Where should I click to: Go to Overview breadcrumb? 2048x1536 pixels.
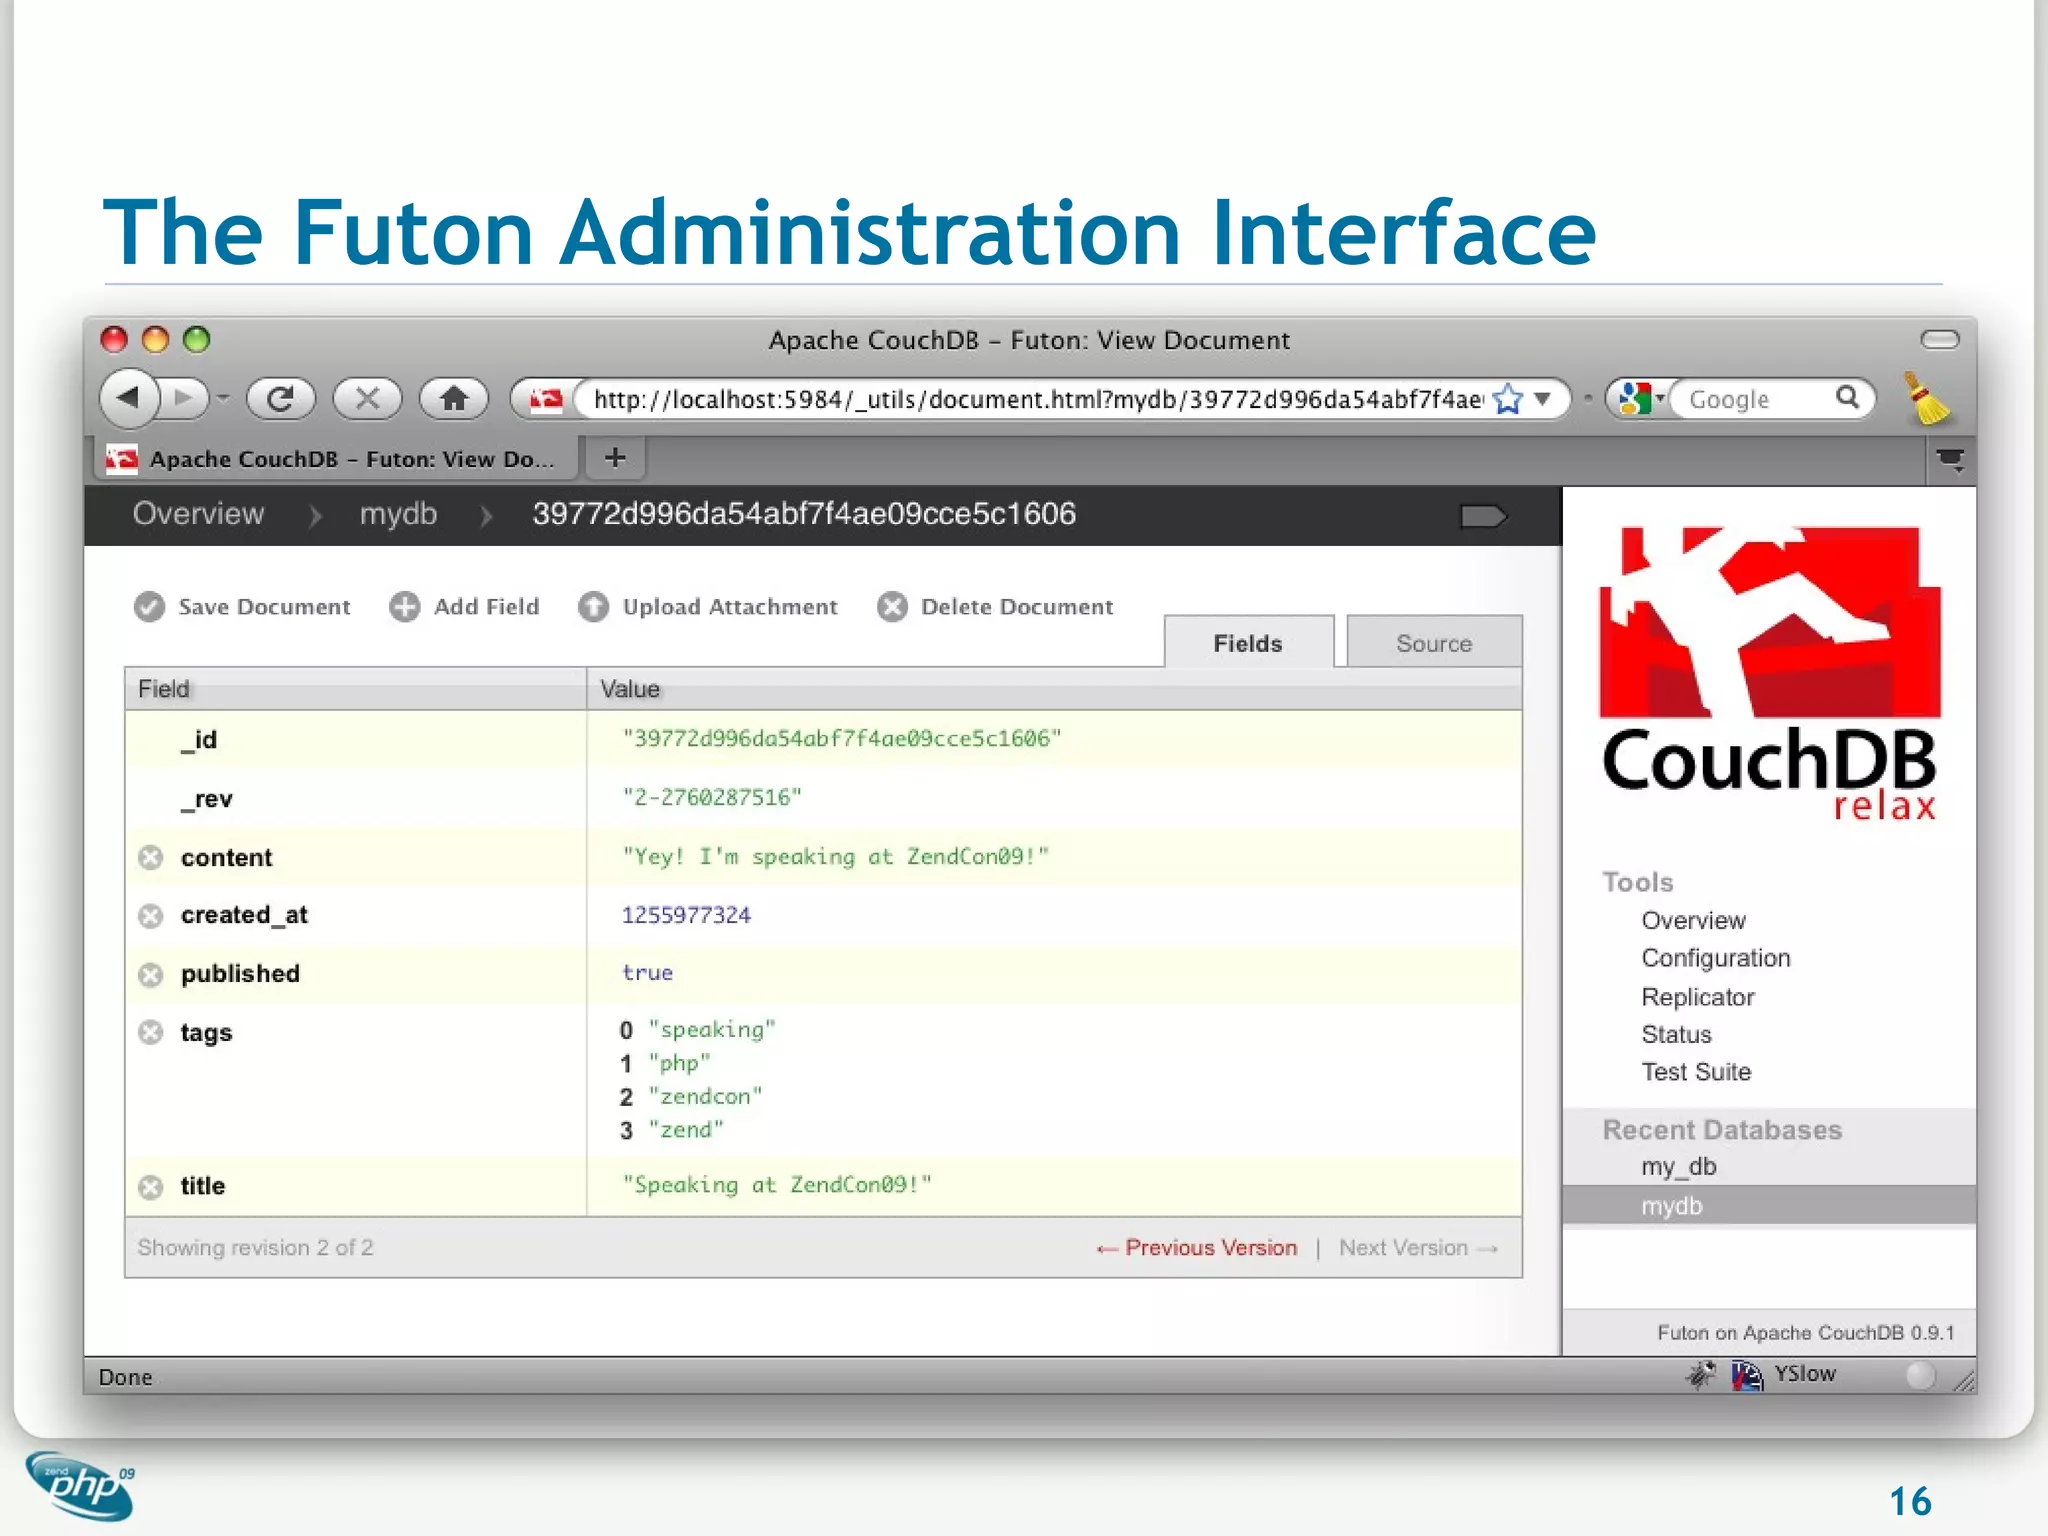tap(198, 514)
